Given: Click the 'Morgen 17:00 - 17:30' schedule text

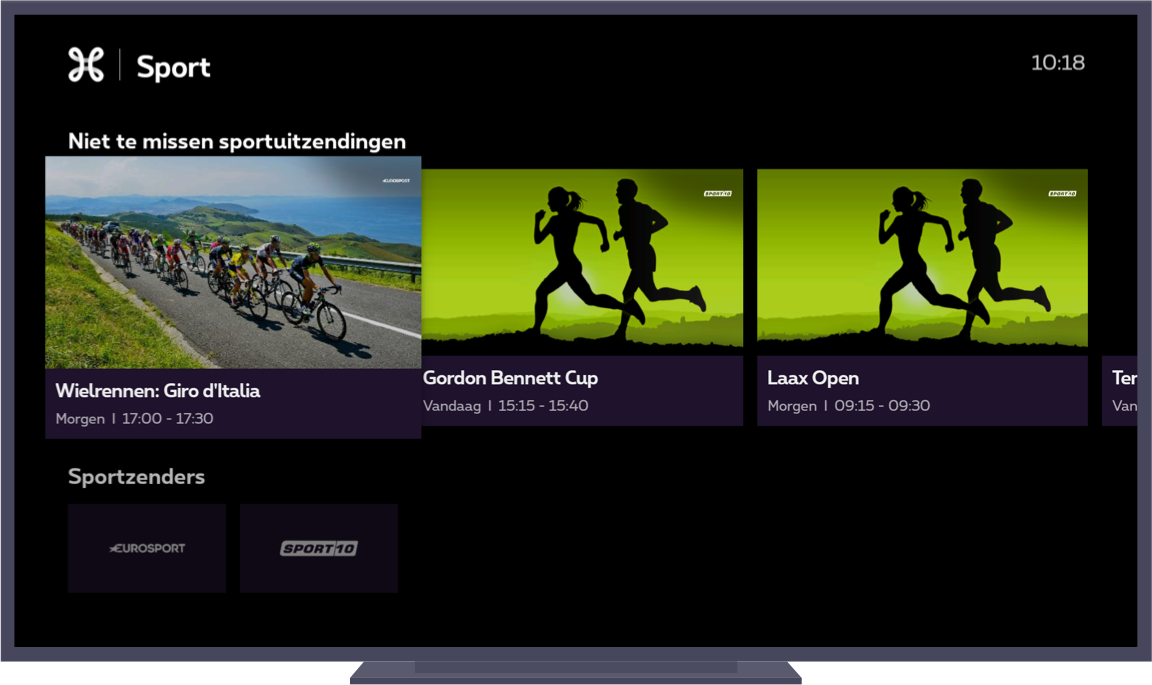Looking at the screenshot, I should pos(134,419).
